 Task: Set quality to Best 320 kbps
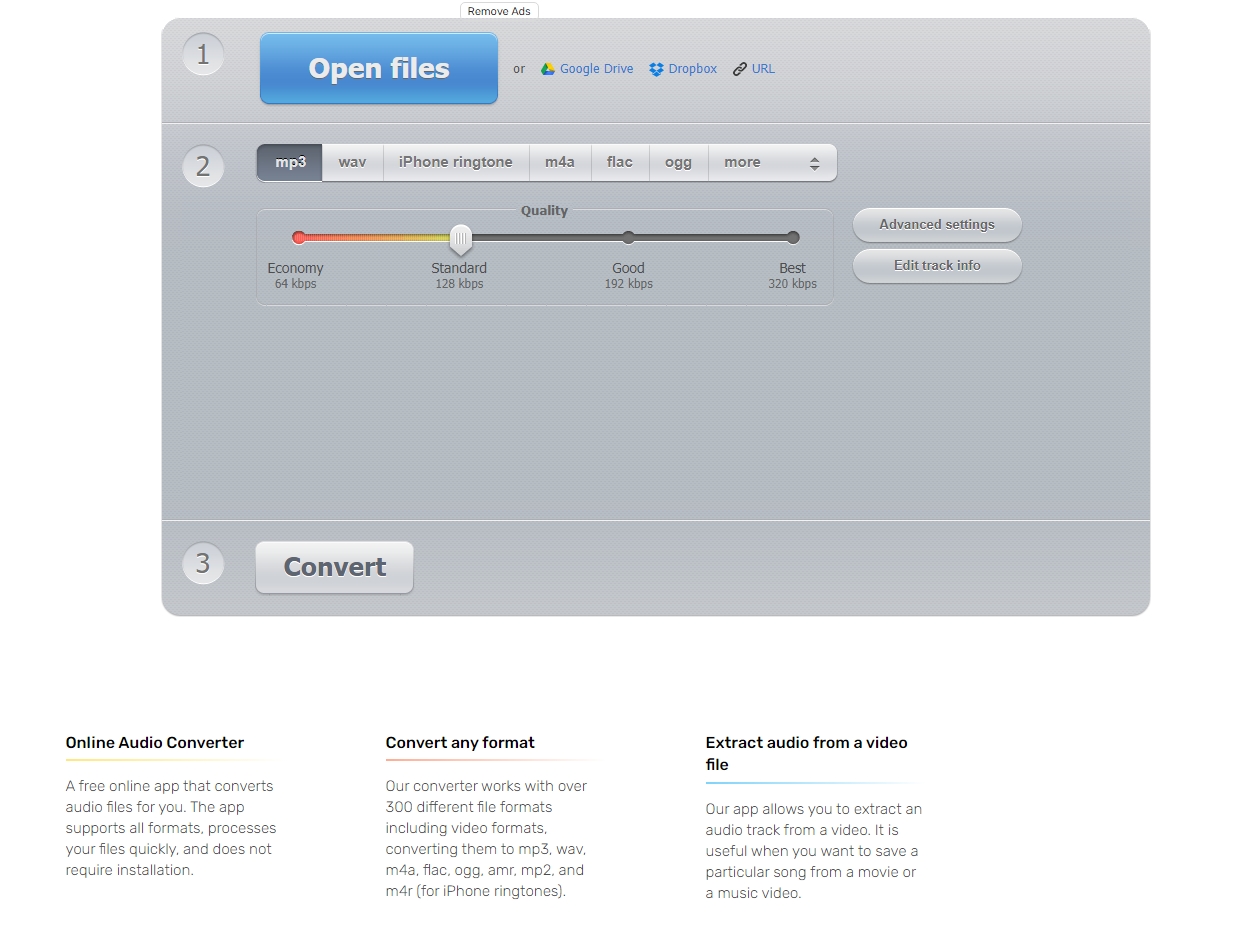point(792,238)
